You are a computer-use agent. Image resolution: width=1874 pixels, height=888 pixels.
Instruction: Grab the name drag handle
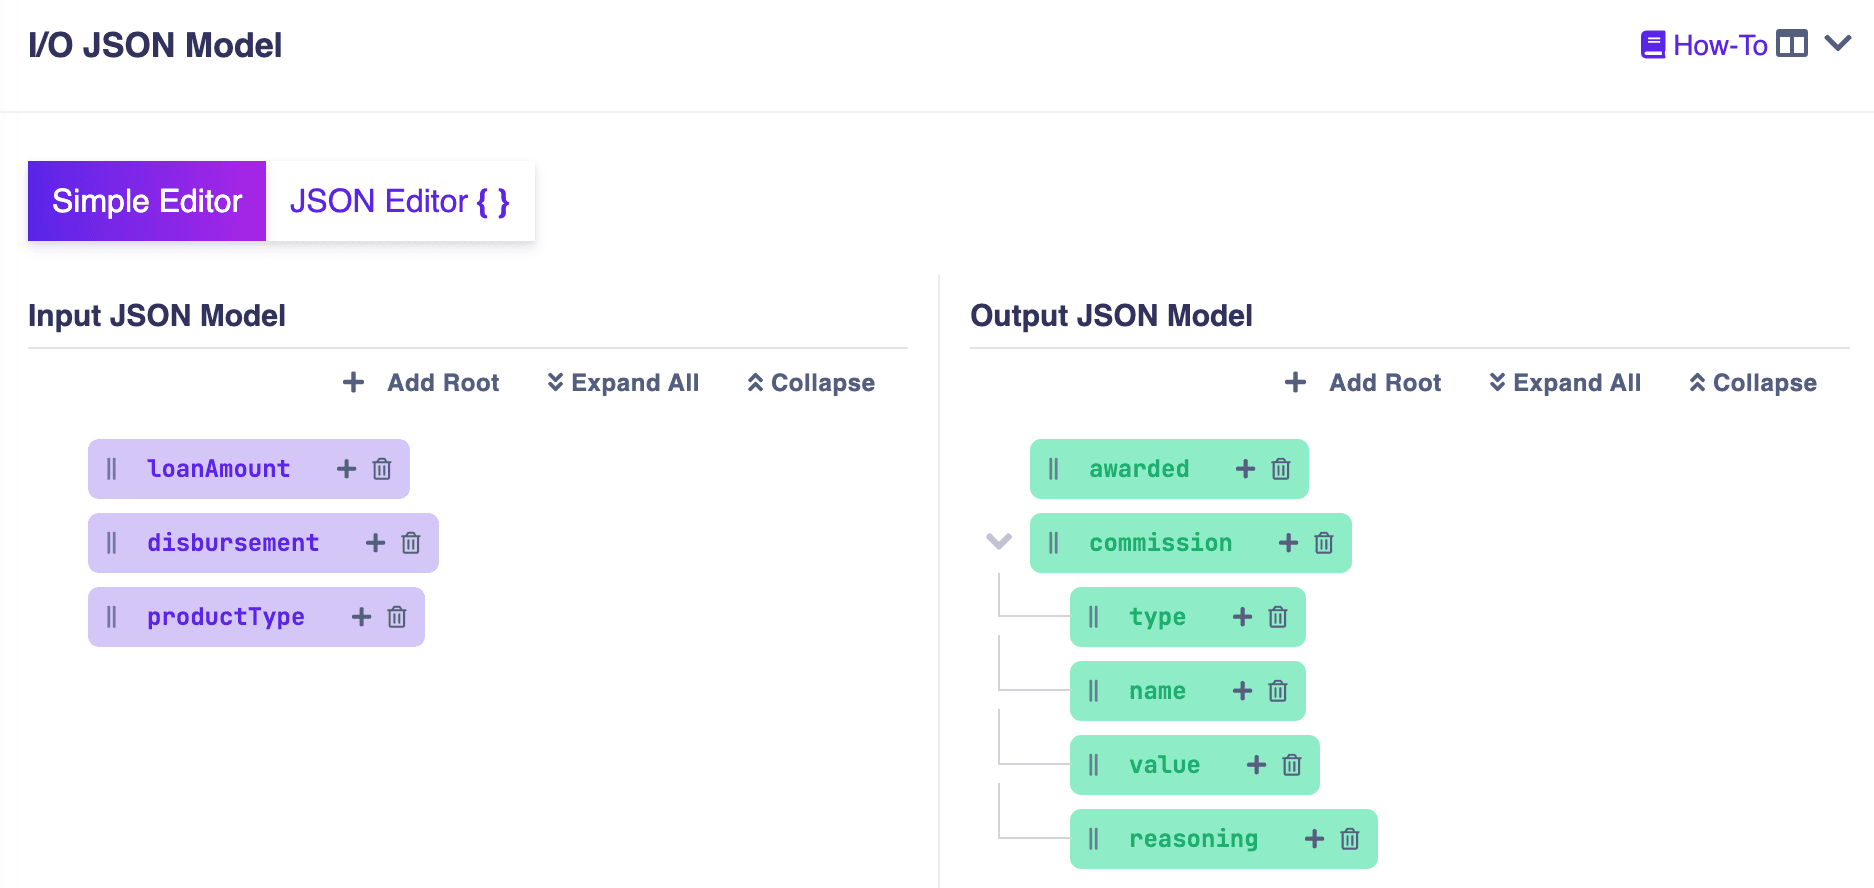1094,691
